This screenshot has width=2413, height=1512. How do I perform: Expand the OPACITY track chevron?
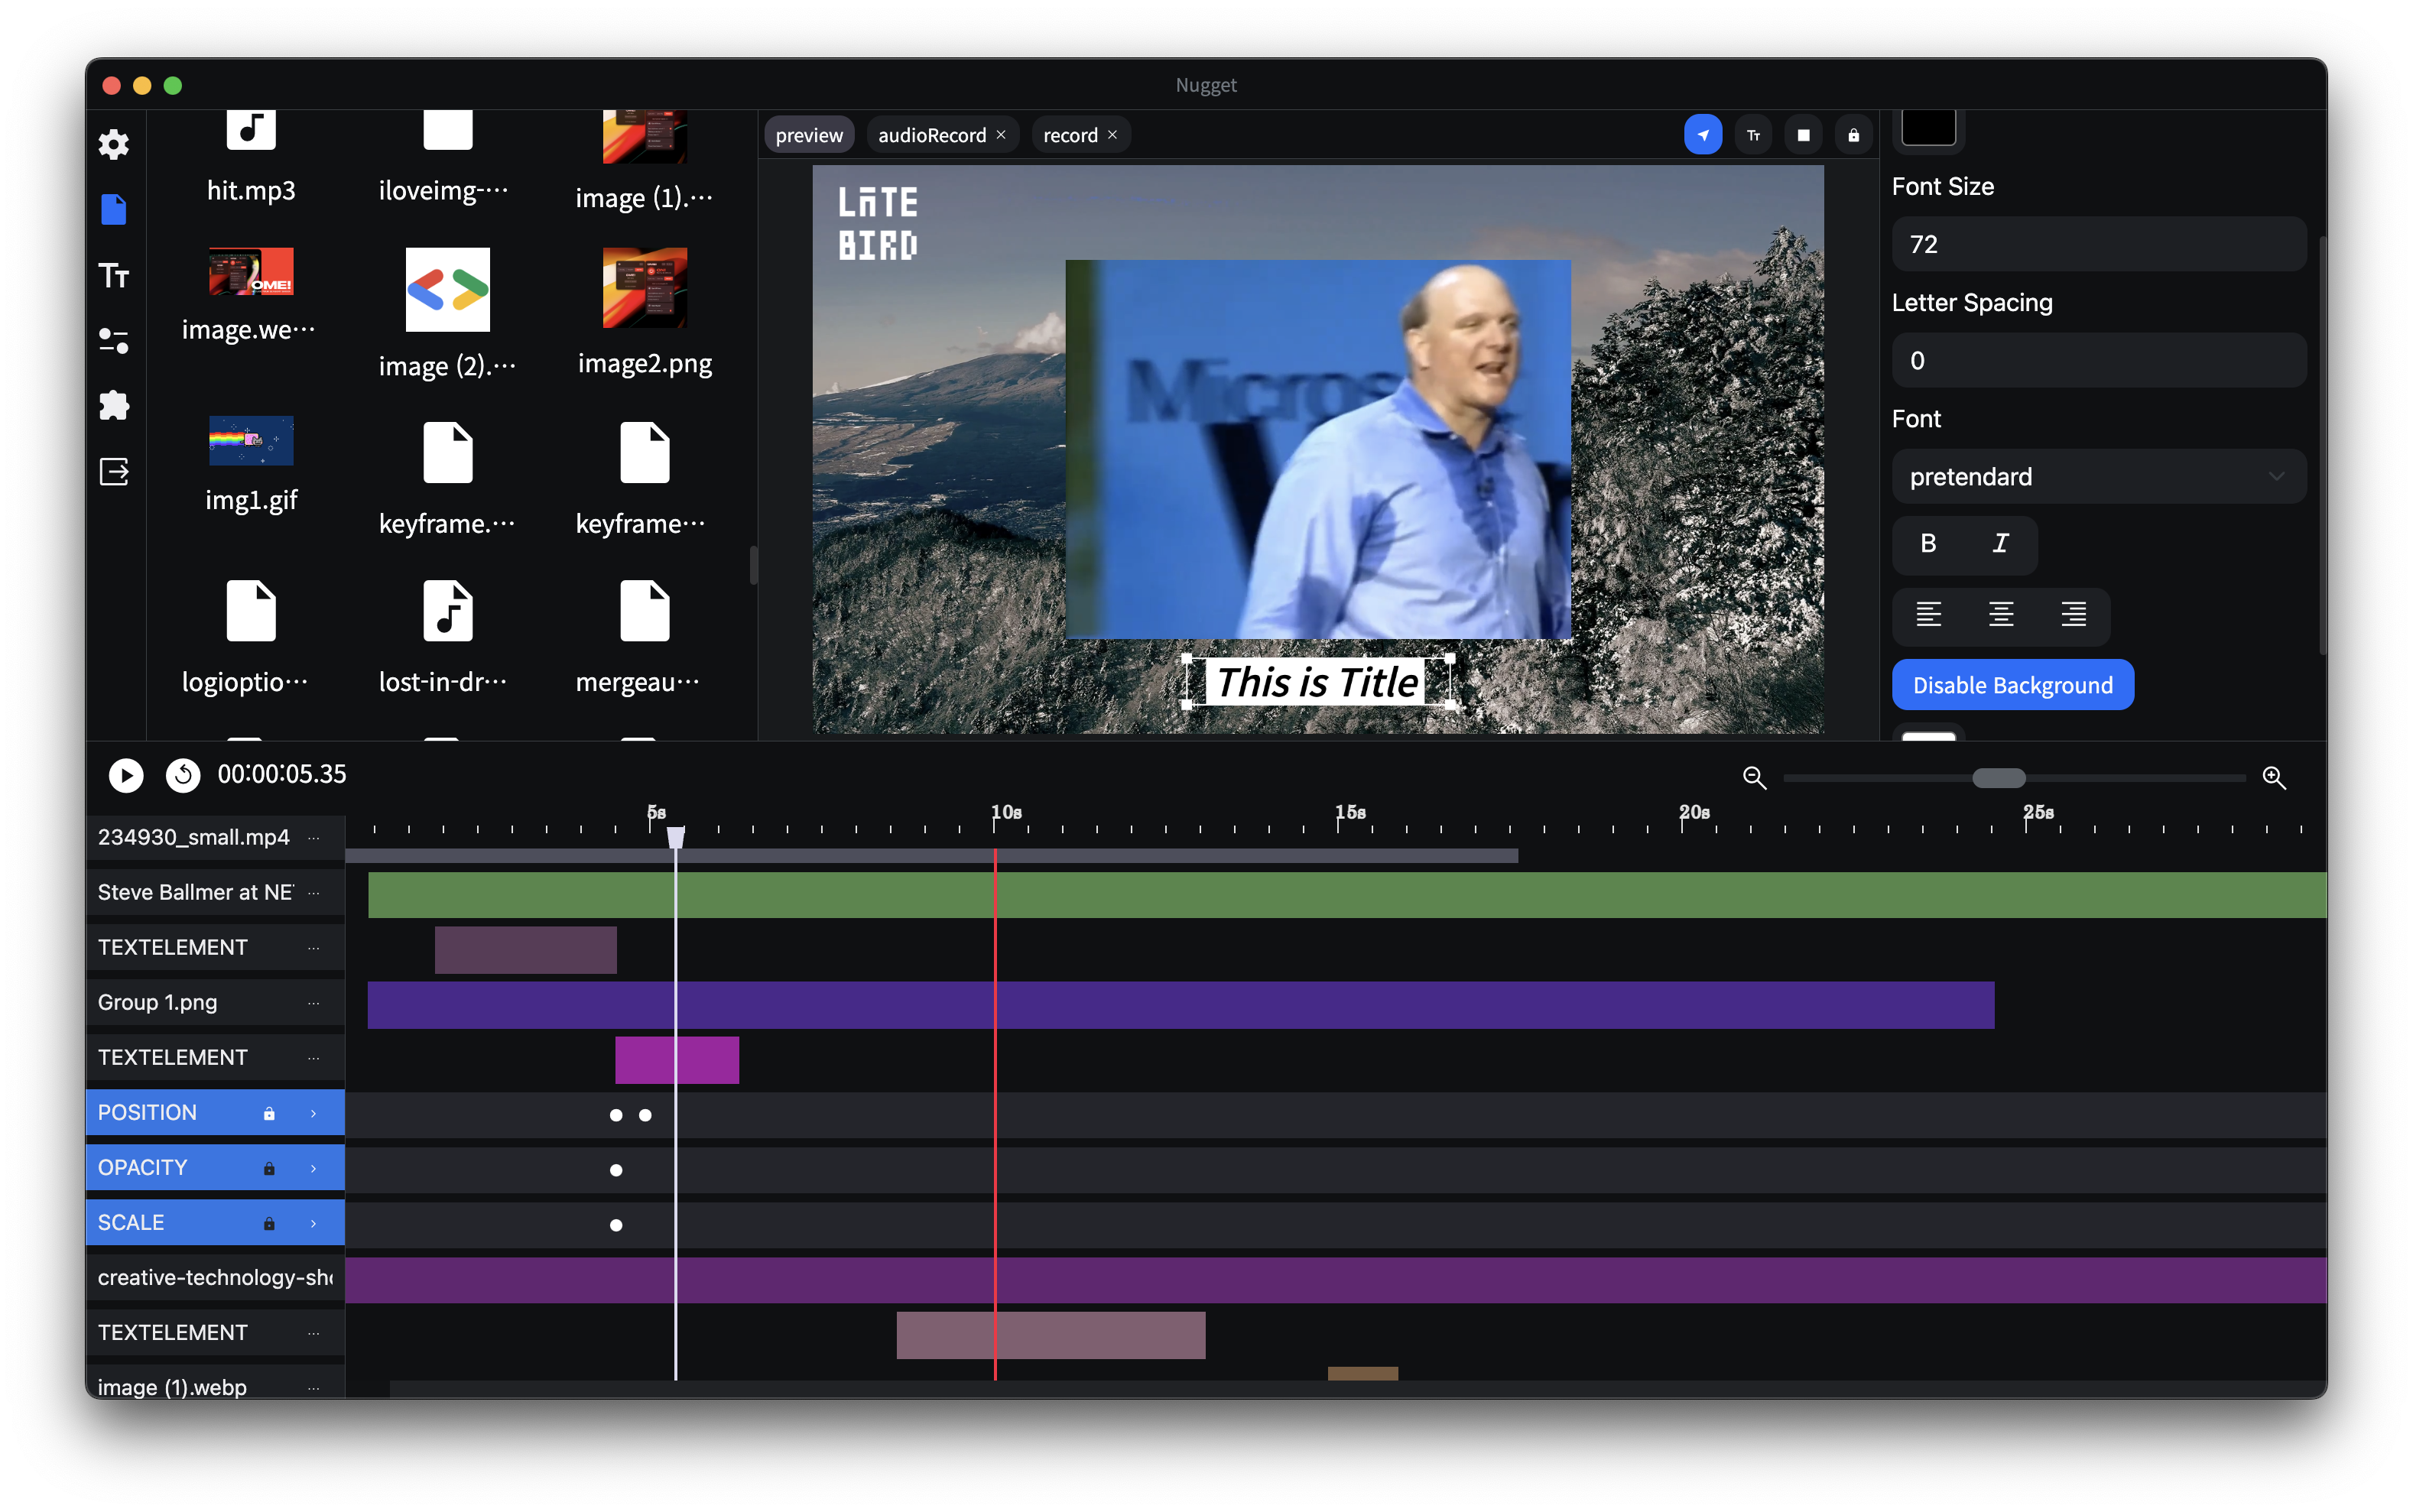point(313,1168)
